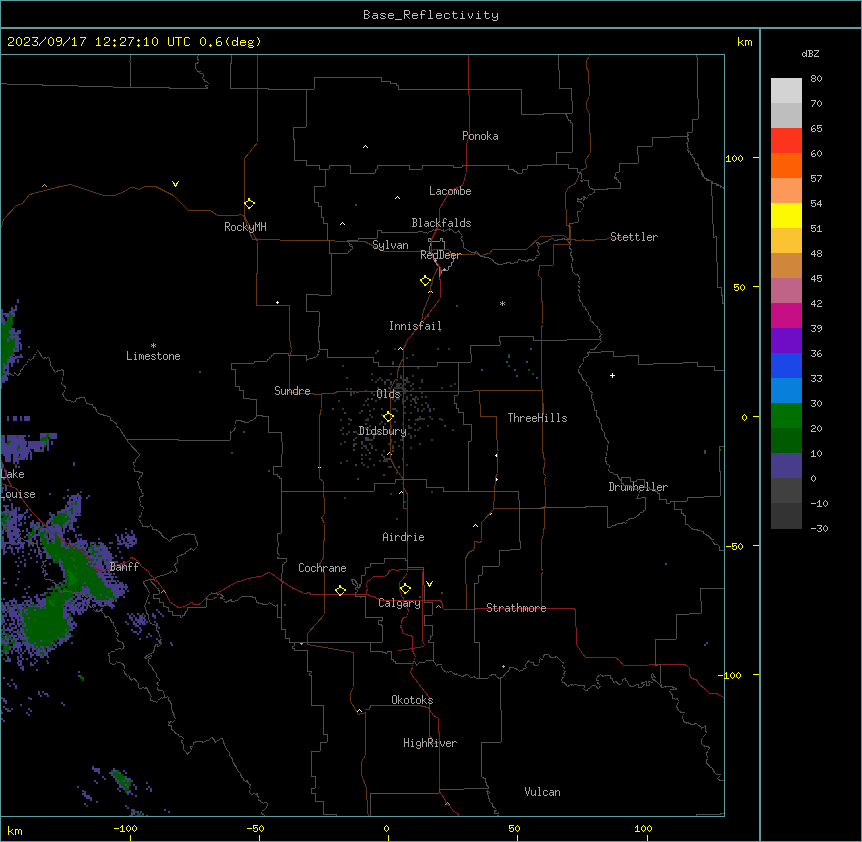
Task: Click the 80 dBZ light gray swatch
Action: click(x=786, y=91)
